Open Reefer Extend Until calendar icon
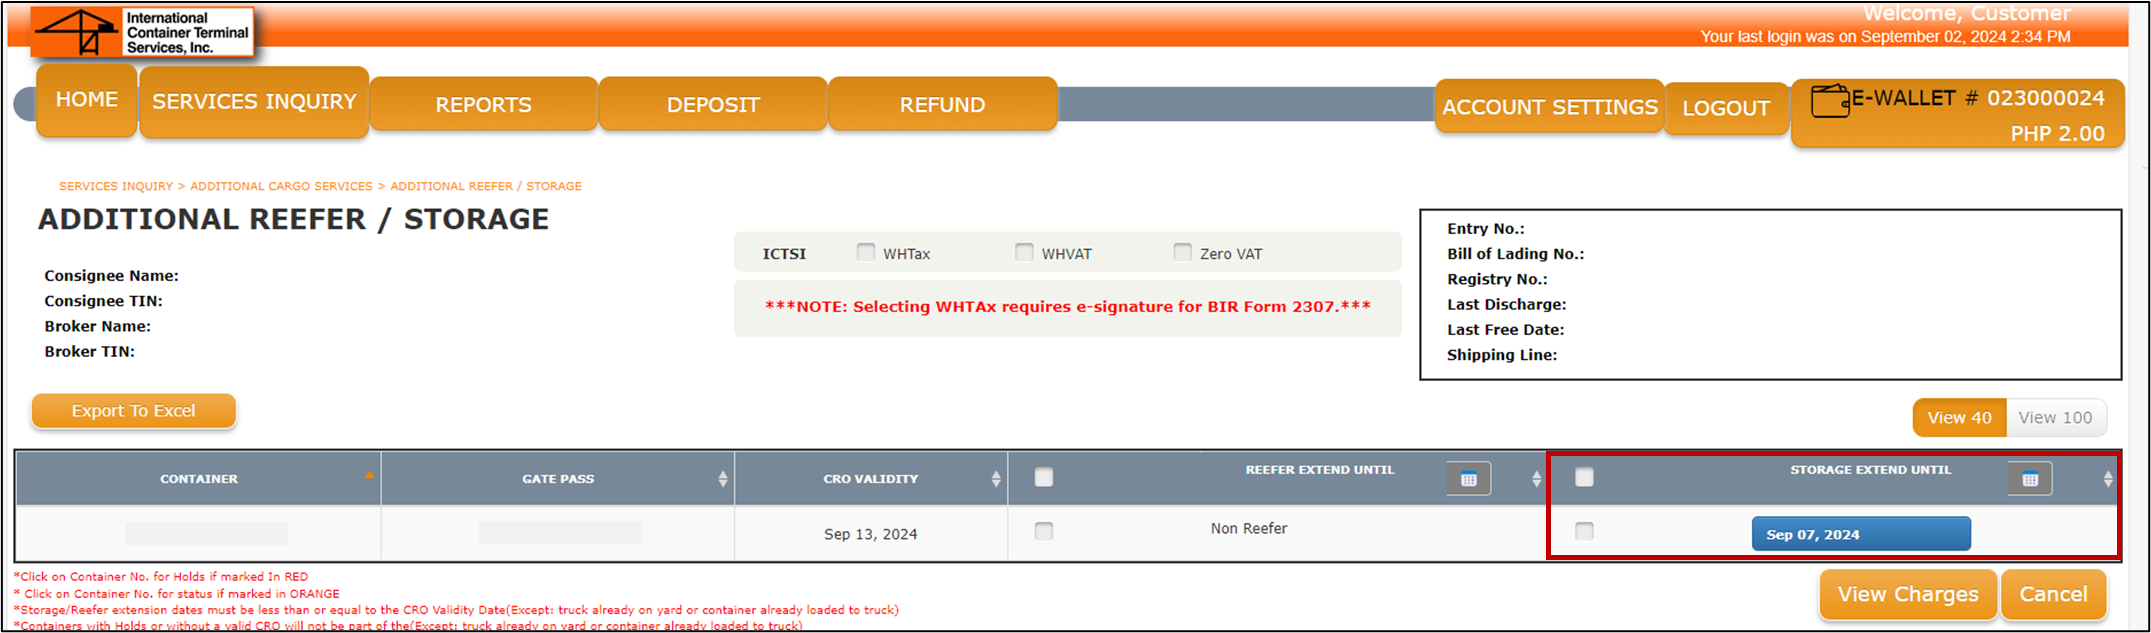The image size is (2151, 633). pyautogui.click(x=1468, y=479)
